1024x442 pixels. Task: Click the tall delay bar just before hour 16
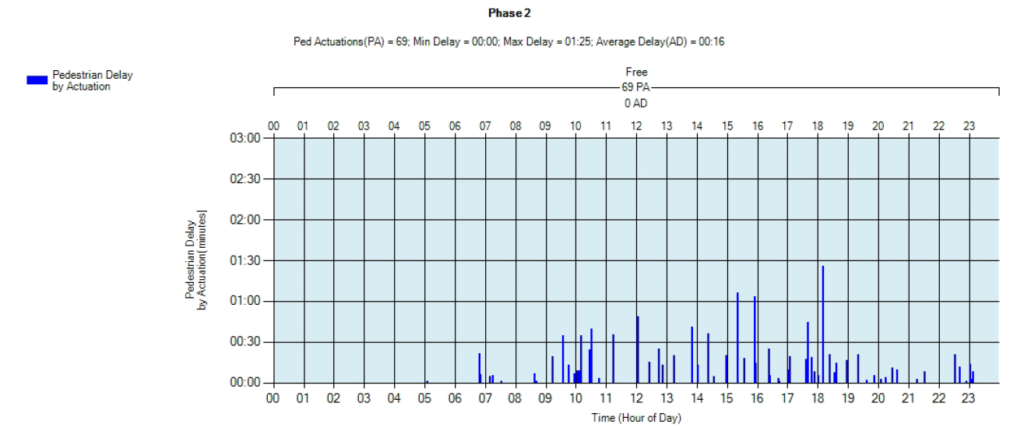pyautogui.click(x=754, y=339)
